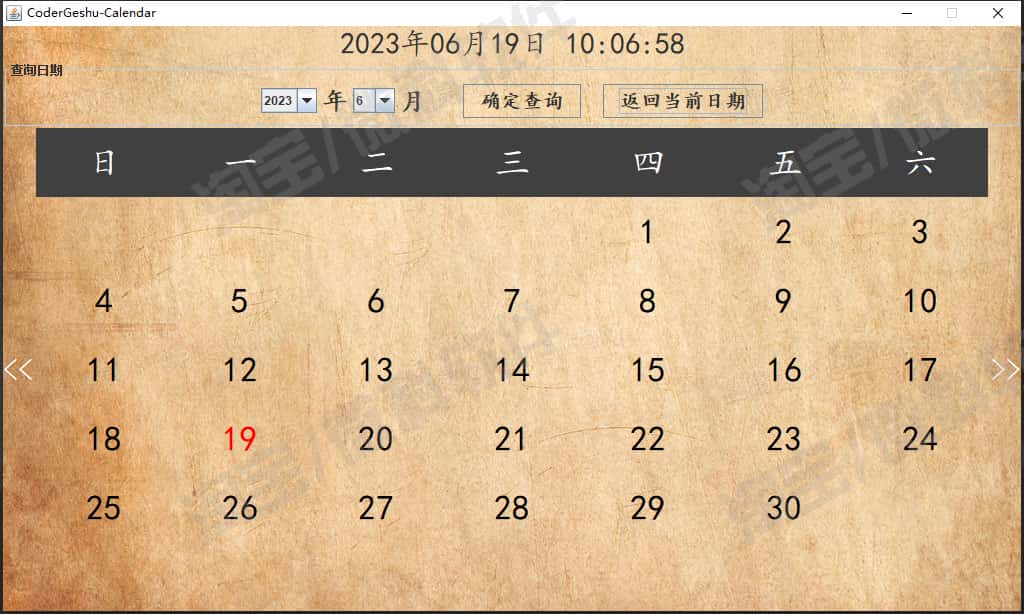Select day 5 in the calendar
The image size is (1024, 614).
[239, 301]
